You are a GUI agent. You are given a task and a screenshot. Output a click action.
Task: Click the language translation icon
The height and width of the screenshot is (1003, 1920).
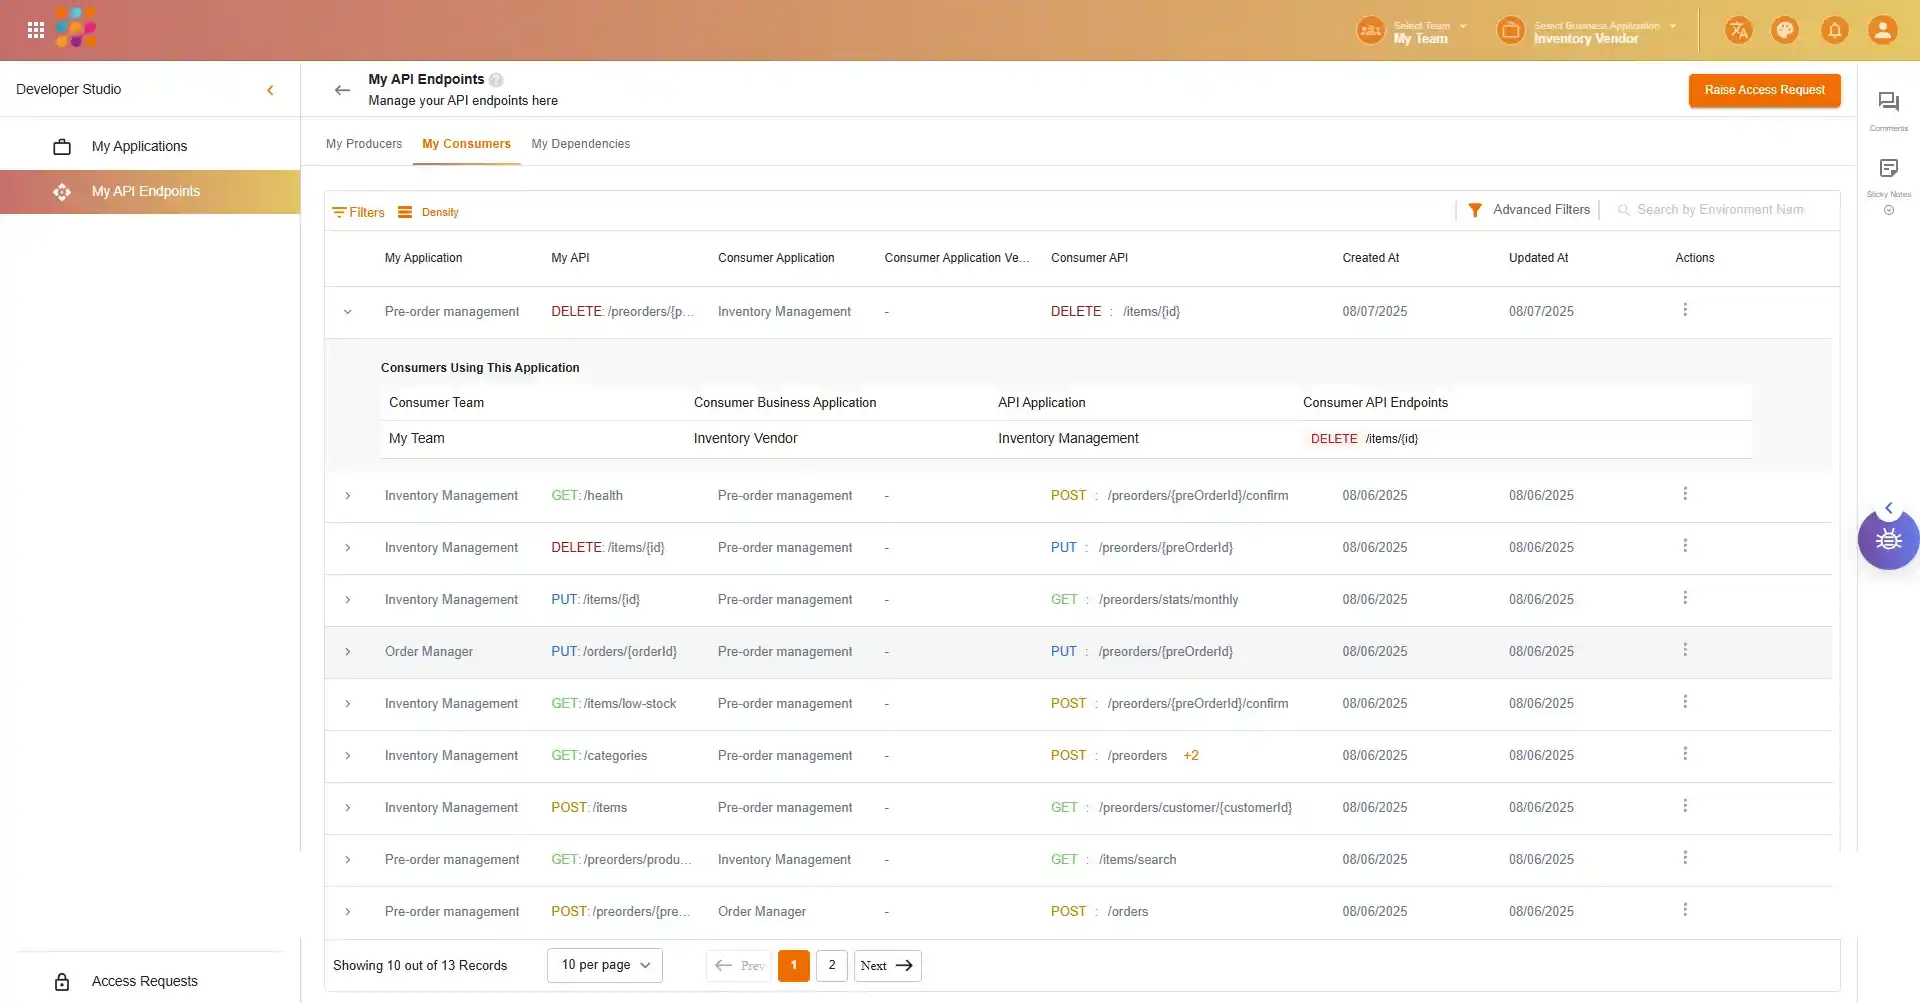[x=1738, y=30]
